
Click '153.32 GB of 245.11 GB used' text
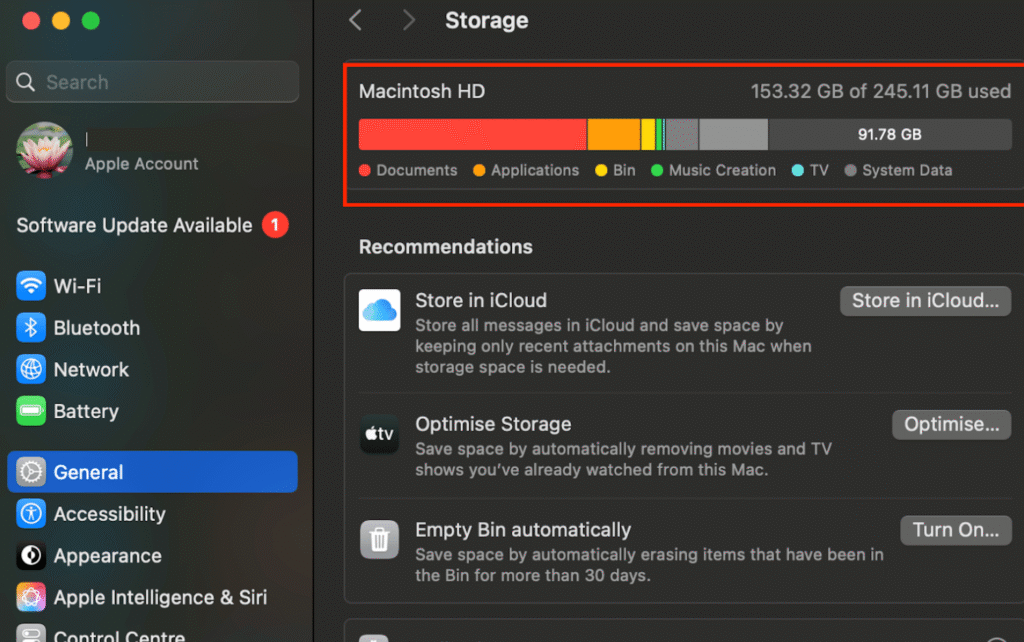tap(880, 91)
